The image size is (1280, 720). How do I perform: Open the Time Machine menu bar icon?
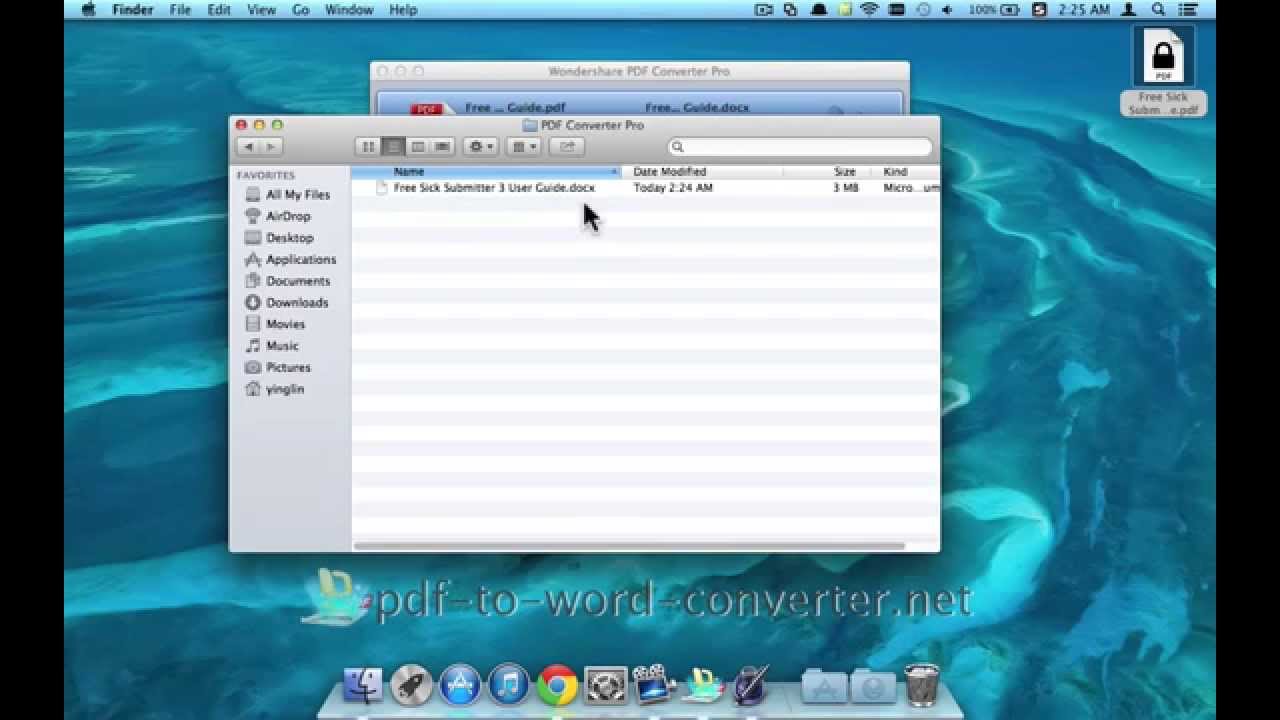point(923,10)
